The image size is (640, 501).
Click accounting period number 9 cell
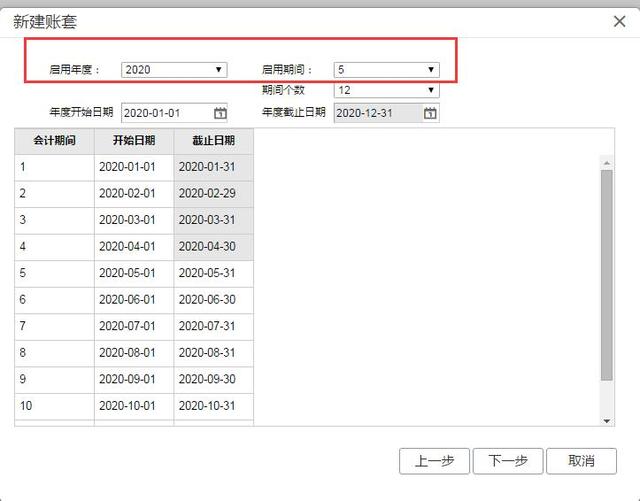tap(54, 380)
